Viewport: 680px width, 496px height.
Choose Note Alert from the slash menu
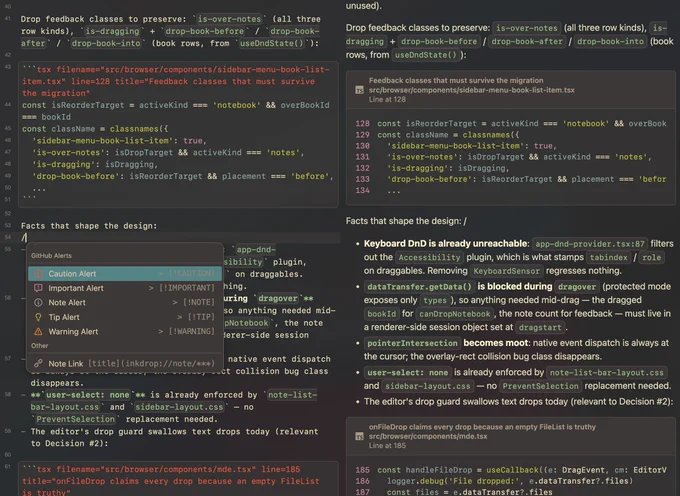[125, 302]
